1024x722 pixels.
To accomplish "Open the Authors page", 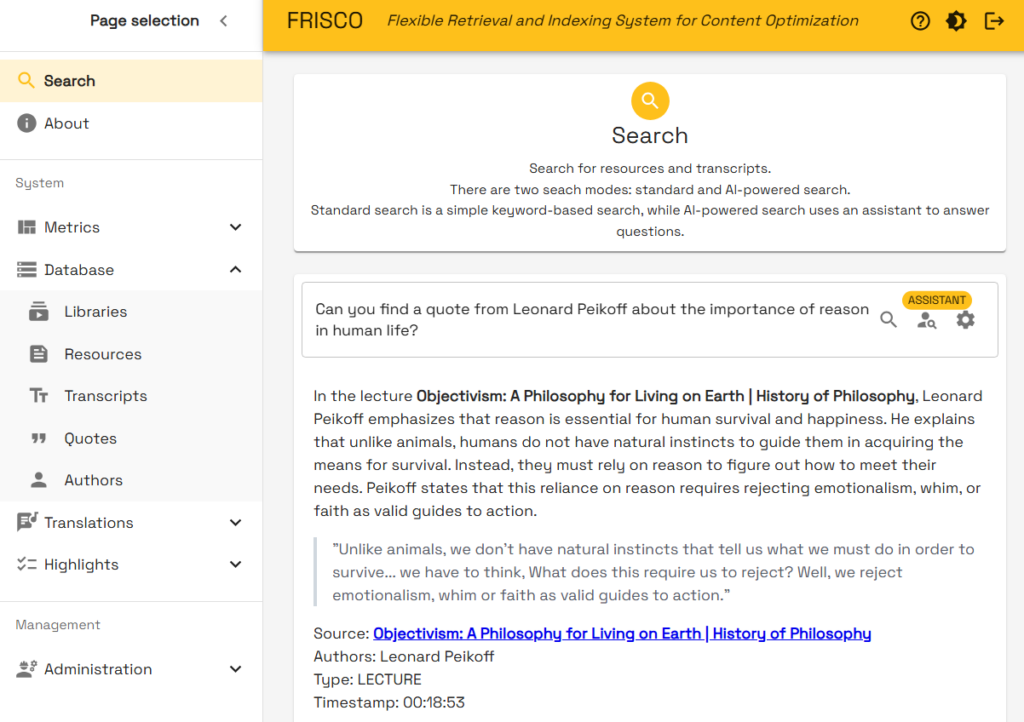I will [93, 481].
